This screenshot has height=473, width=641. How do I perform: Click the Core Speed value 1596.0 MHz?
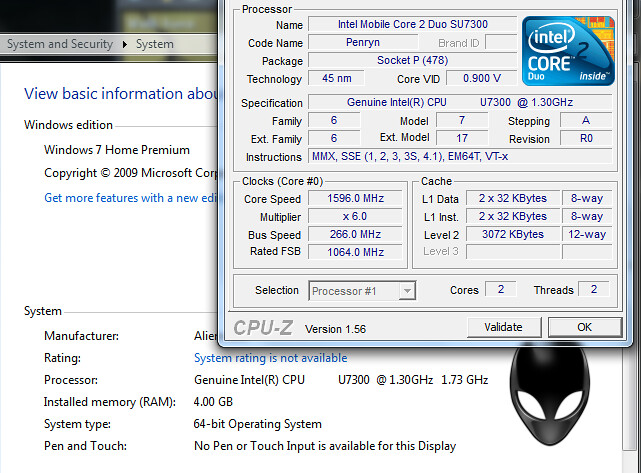(x=355, y=198)
